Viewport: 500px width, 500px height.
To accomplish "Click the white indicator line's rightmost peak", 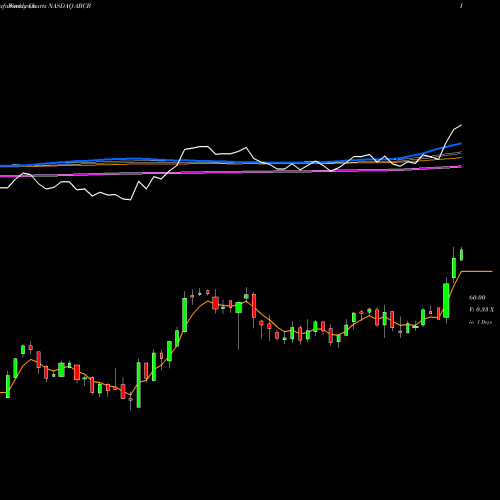I will [461, 125].
